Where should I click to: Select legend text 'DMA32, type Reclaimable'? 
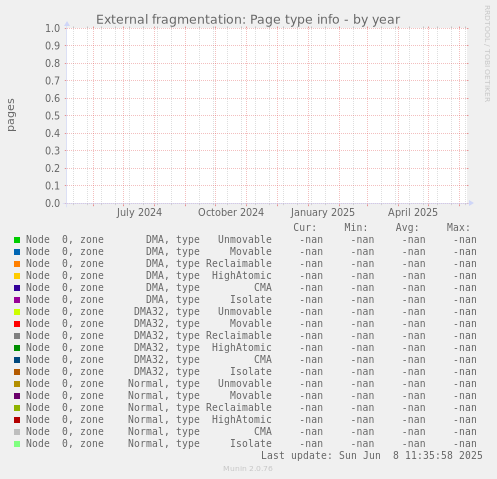[x=203, y=336]
